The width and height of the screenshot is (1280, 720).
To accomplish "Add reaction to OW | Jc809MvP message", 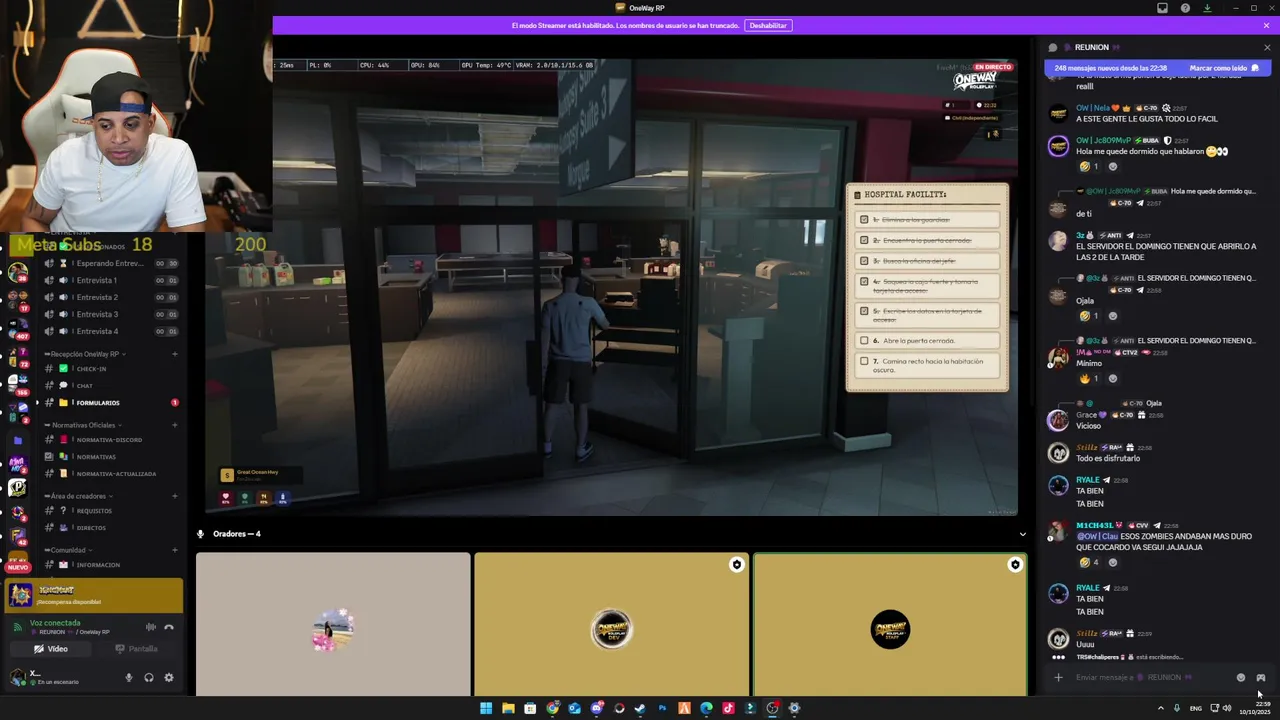I will coord(1113,167).
